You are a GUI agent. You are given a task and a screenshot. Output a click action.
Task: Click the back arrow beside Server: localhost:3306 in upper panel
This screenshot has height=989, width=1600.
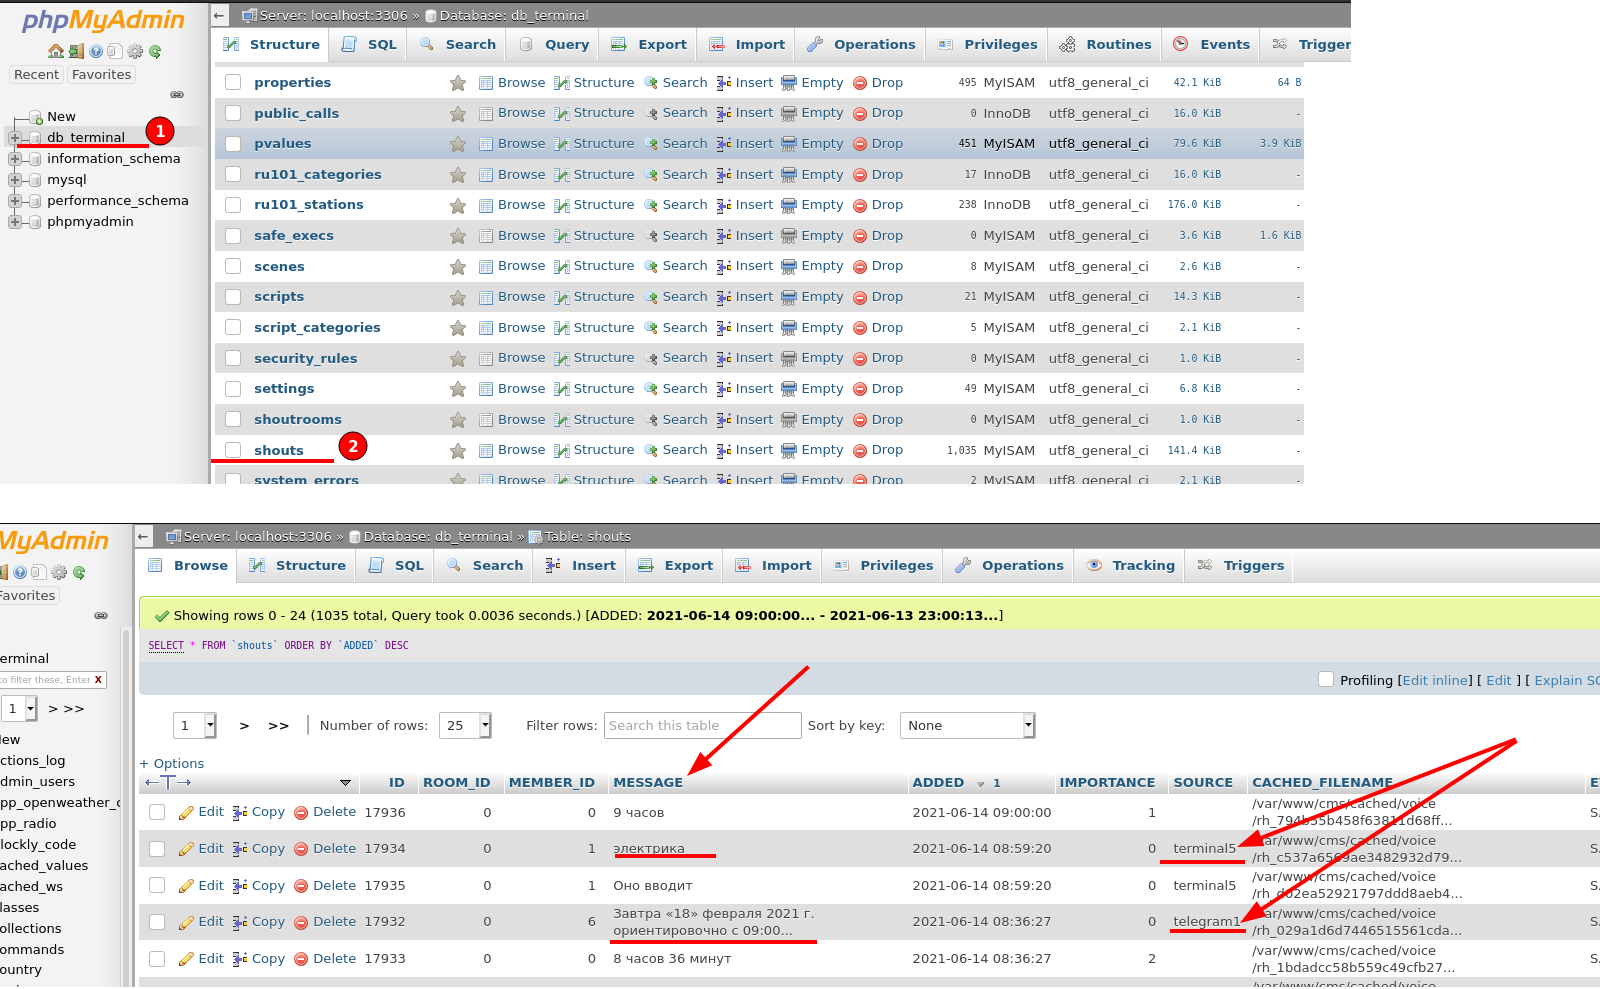click(219, 15)
